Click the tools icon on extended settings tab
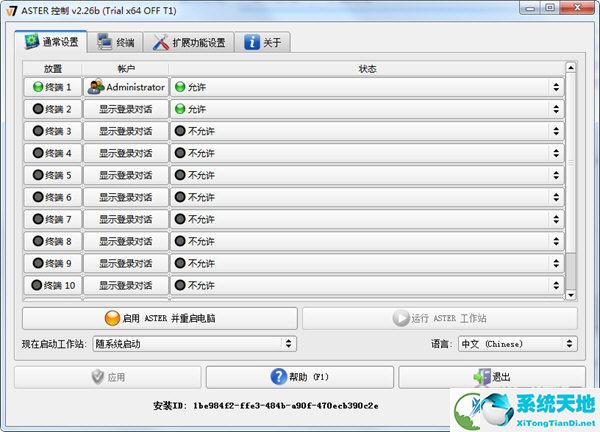Viewport: 600px width, 432px height. (159, 43)
